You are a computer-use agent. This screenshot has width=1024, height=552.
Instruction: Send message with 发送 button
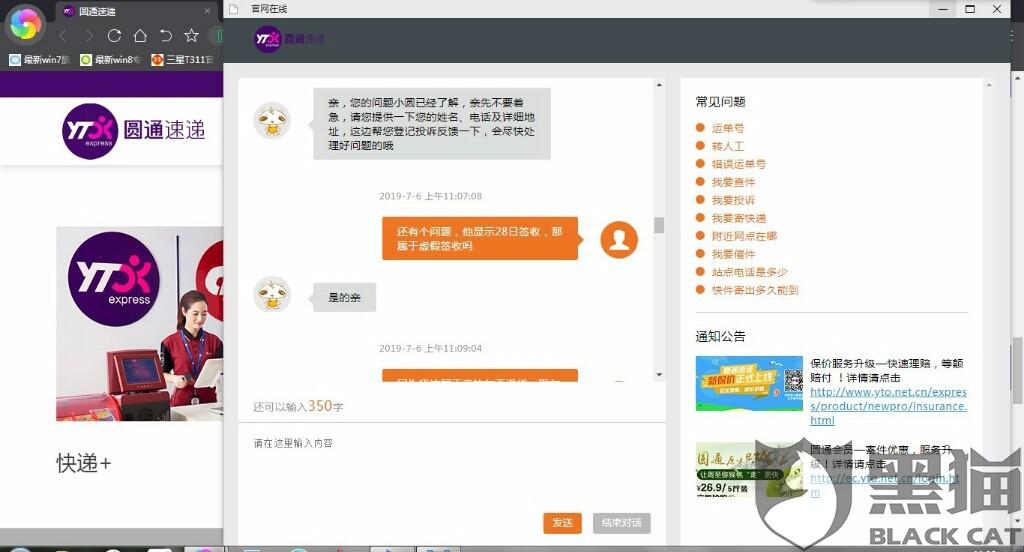point(562,523)
